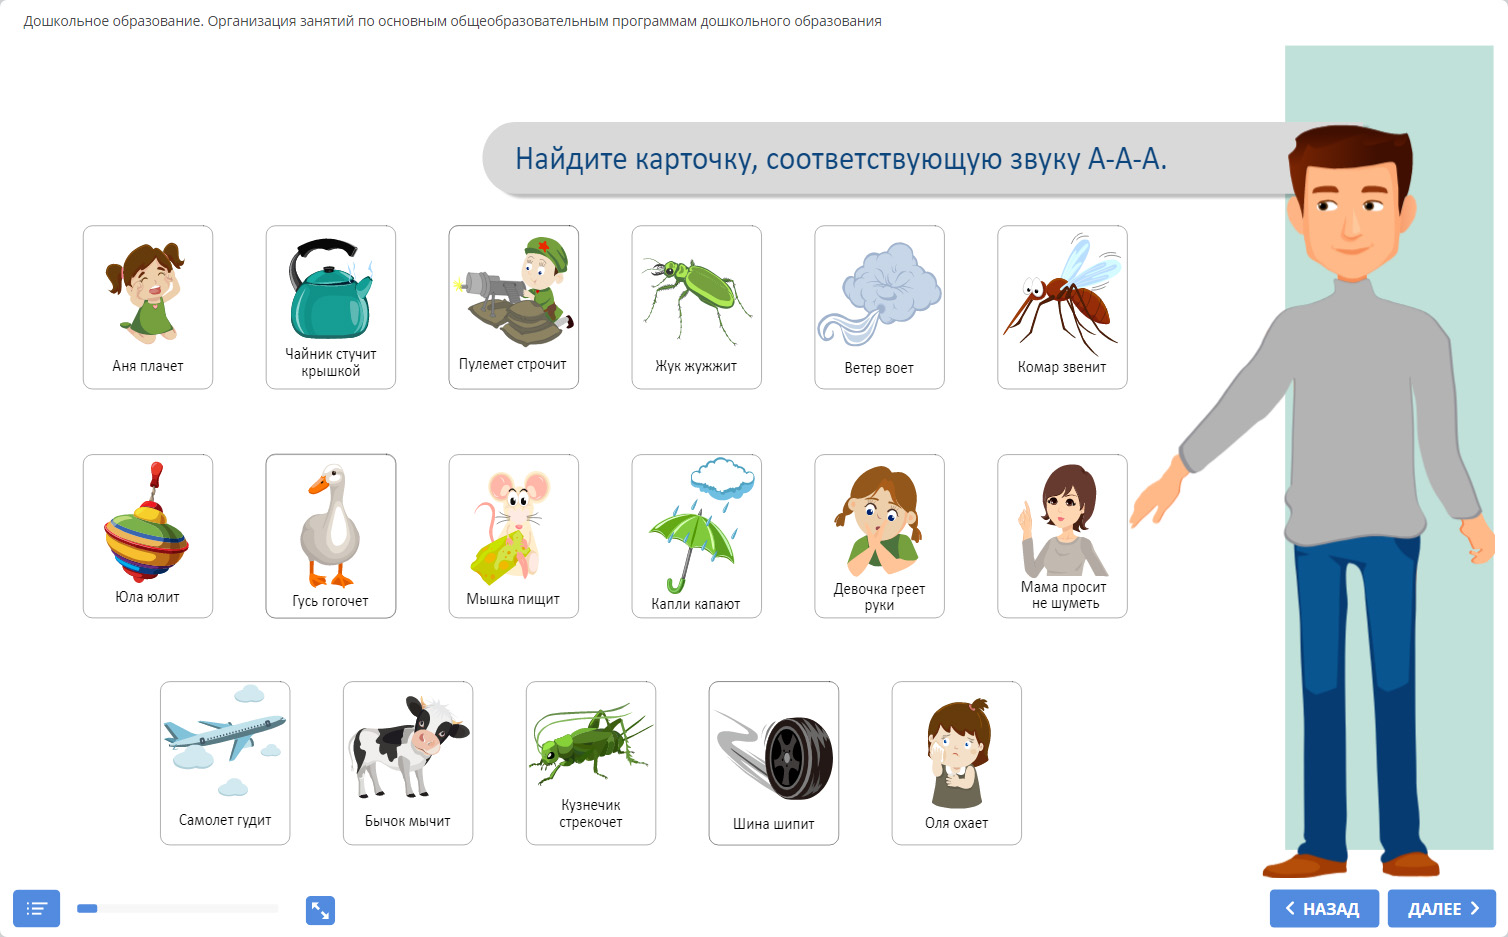Proceed with the ДАЛЕЕ button
Screen dimensions: 1508x937
[x=1441, y=909]
